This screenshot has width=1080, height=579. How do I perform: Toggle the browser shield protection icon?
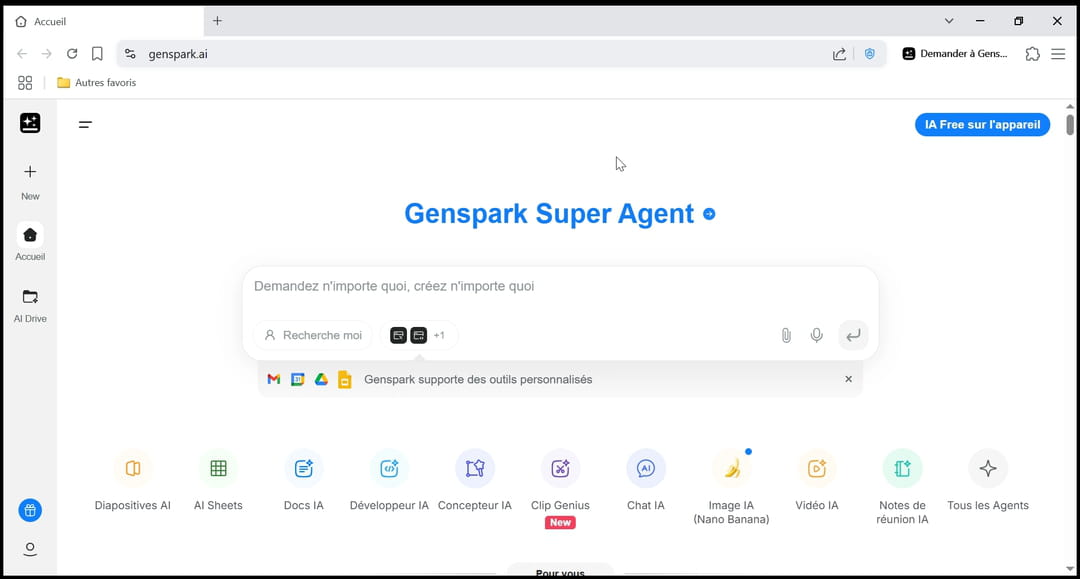870,54
